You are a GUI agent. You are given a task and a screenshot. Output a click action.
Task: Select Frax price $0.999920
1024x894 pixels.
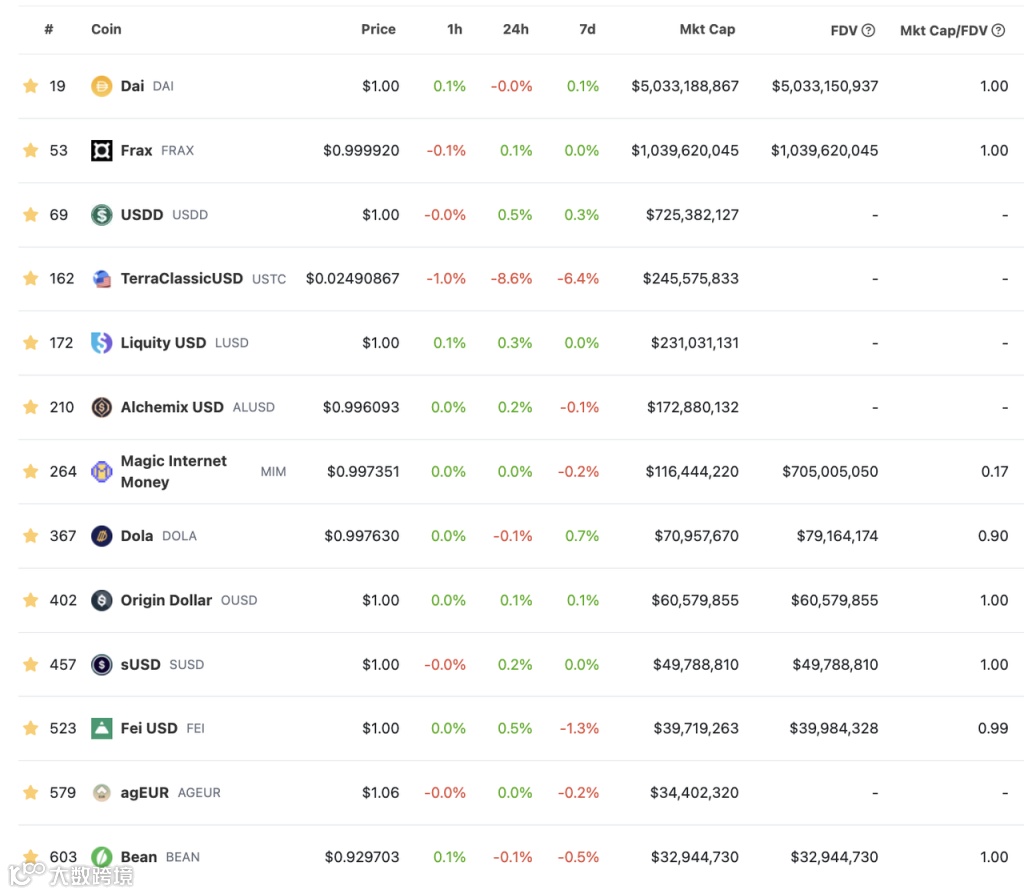[361, 151]
